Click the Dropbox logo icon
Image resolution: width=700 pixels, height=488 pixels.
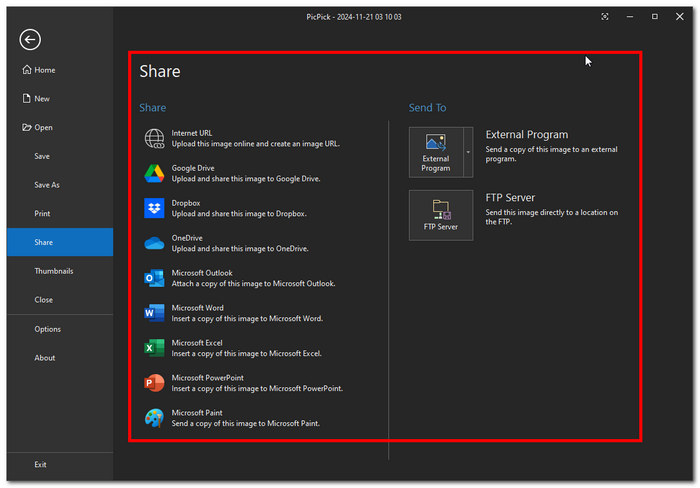tap(154, 208)
